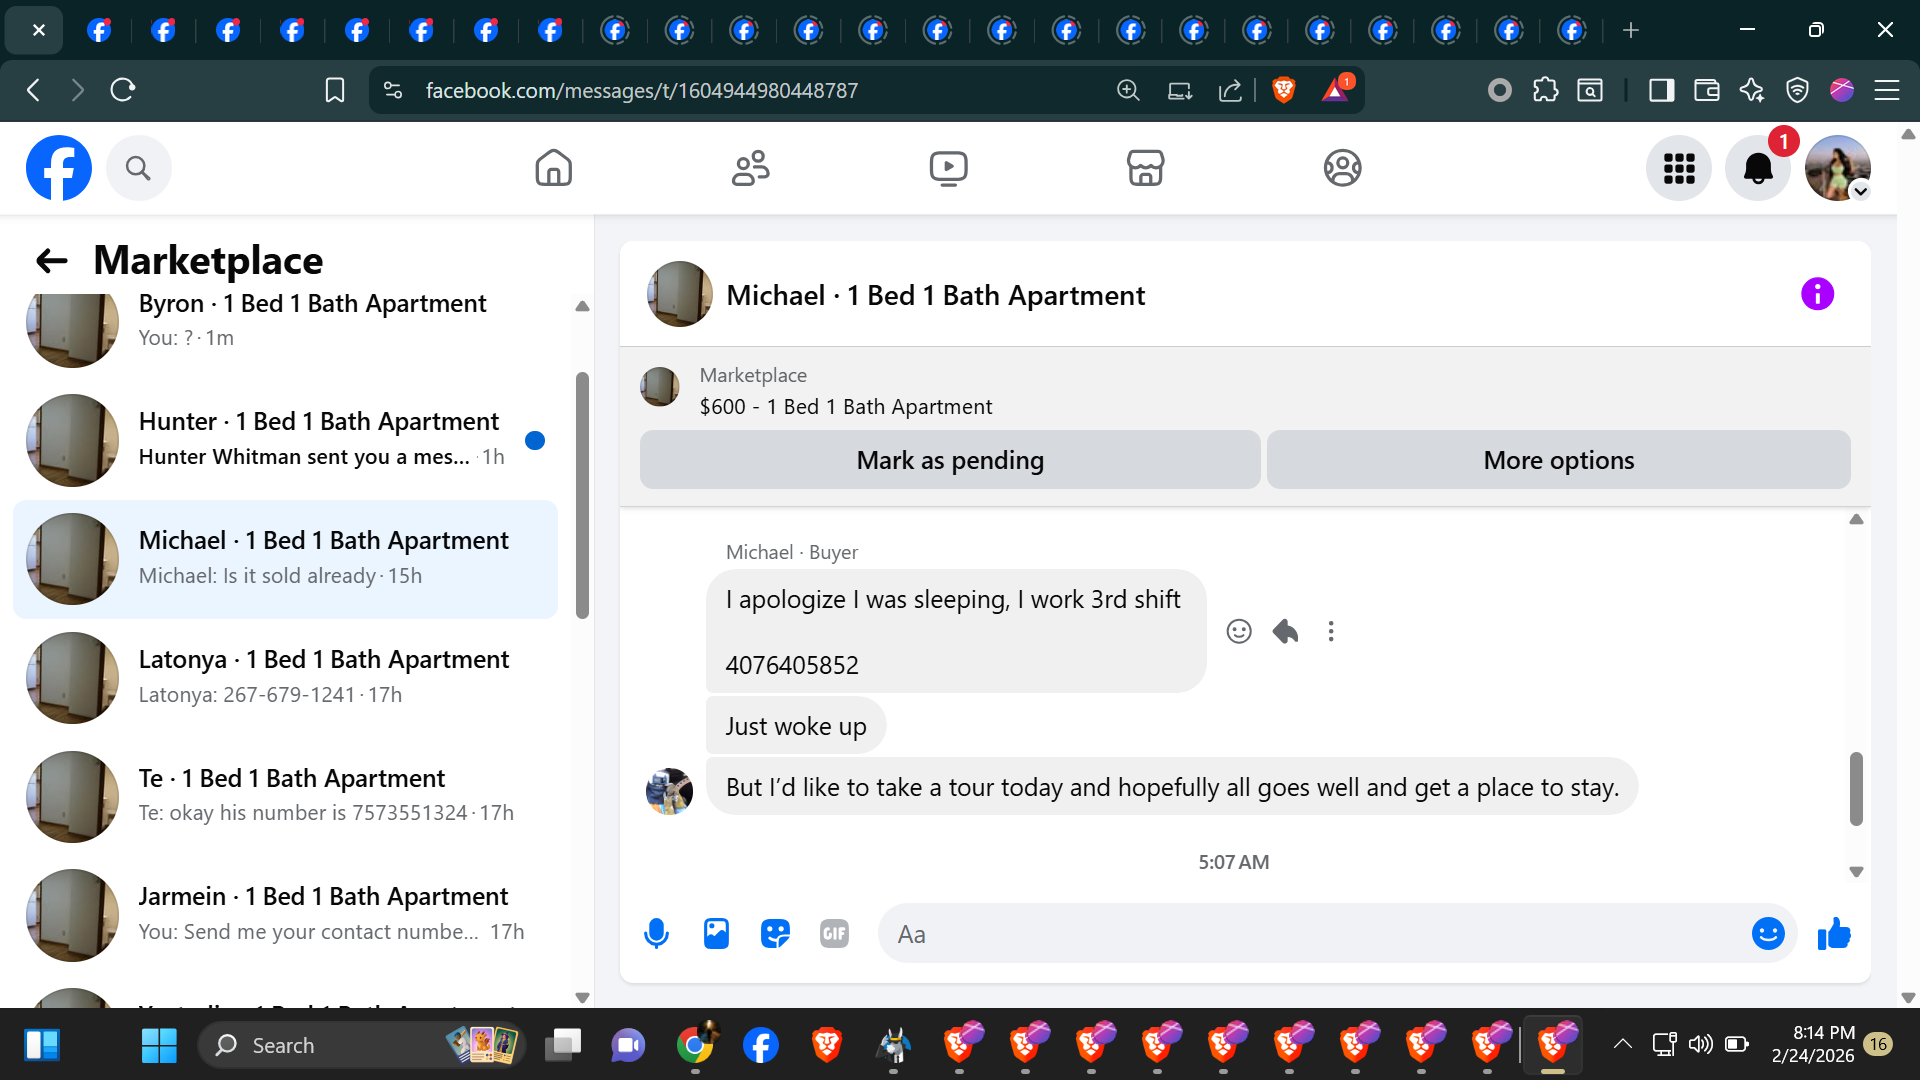Click the voice clip microphone icon
The image size is (1920, 1080).
pos(656,934)
